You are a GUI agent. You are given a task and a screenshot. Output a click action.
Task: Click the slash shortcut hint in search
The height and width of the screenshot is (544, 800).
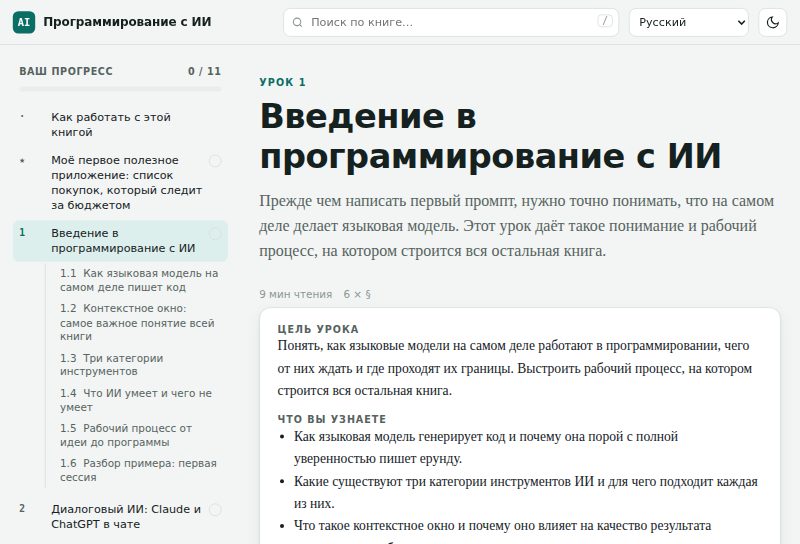pos(605,21)
